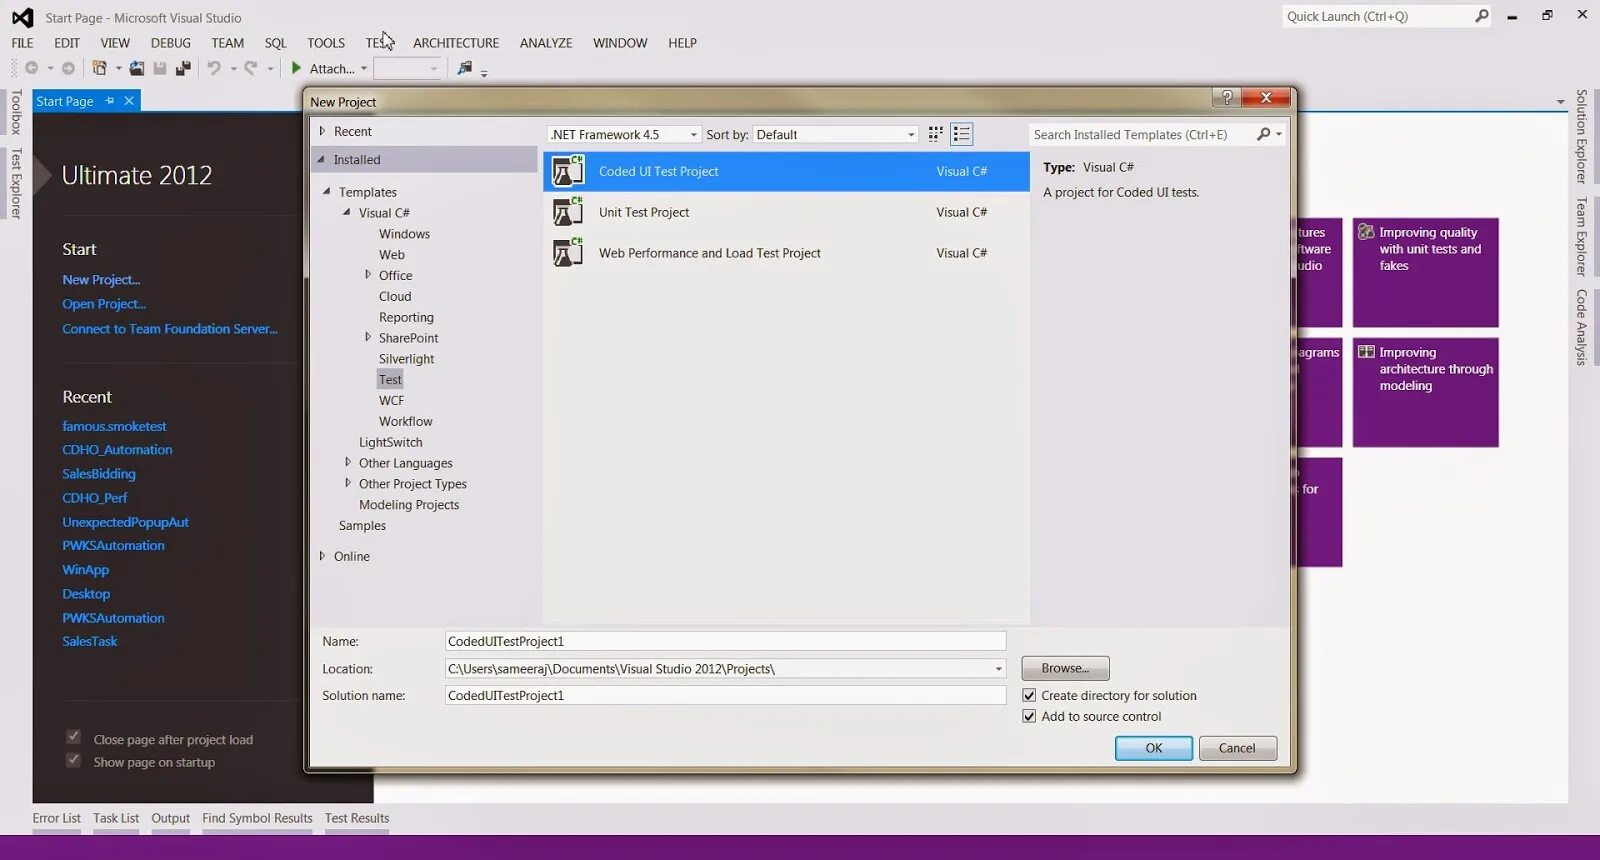This screenshot has height=860, width=1600.
Task: Expand SharePoint tree node
Action: [x=368, y=338]
